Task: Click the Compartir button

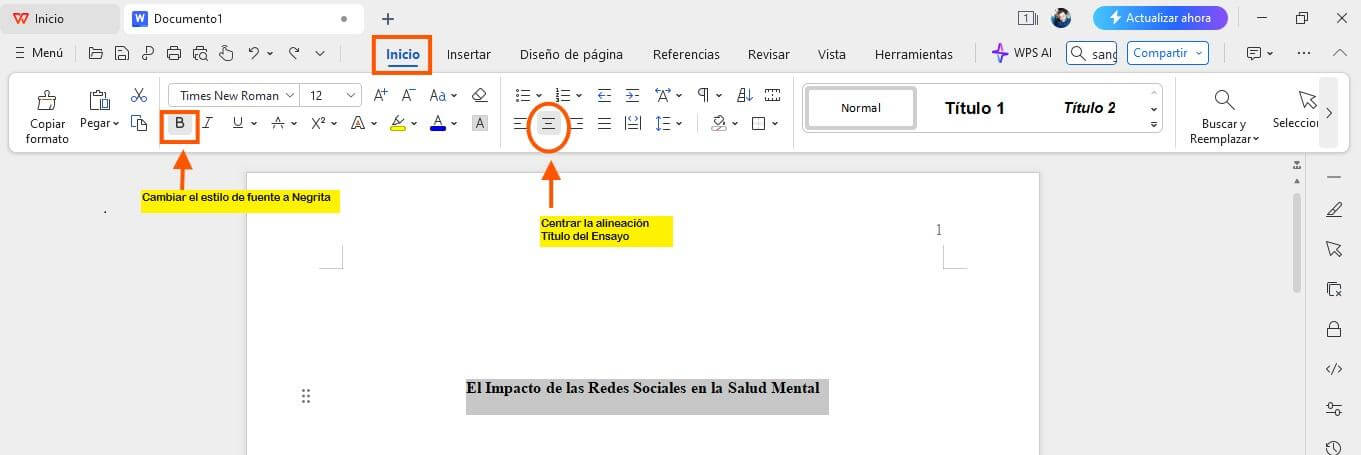Action: (x=1168, y=53)
